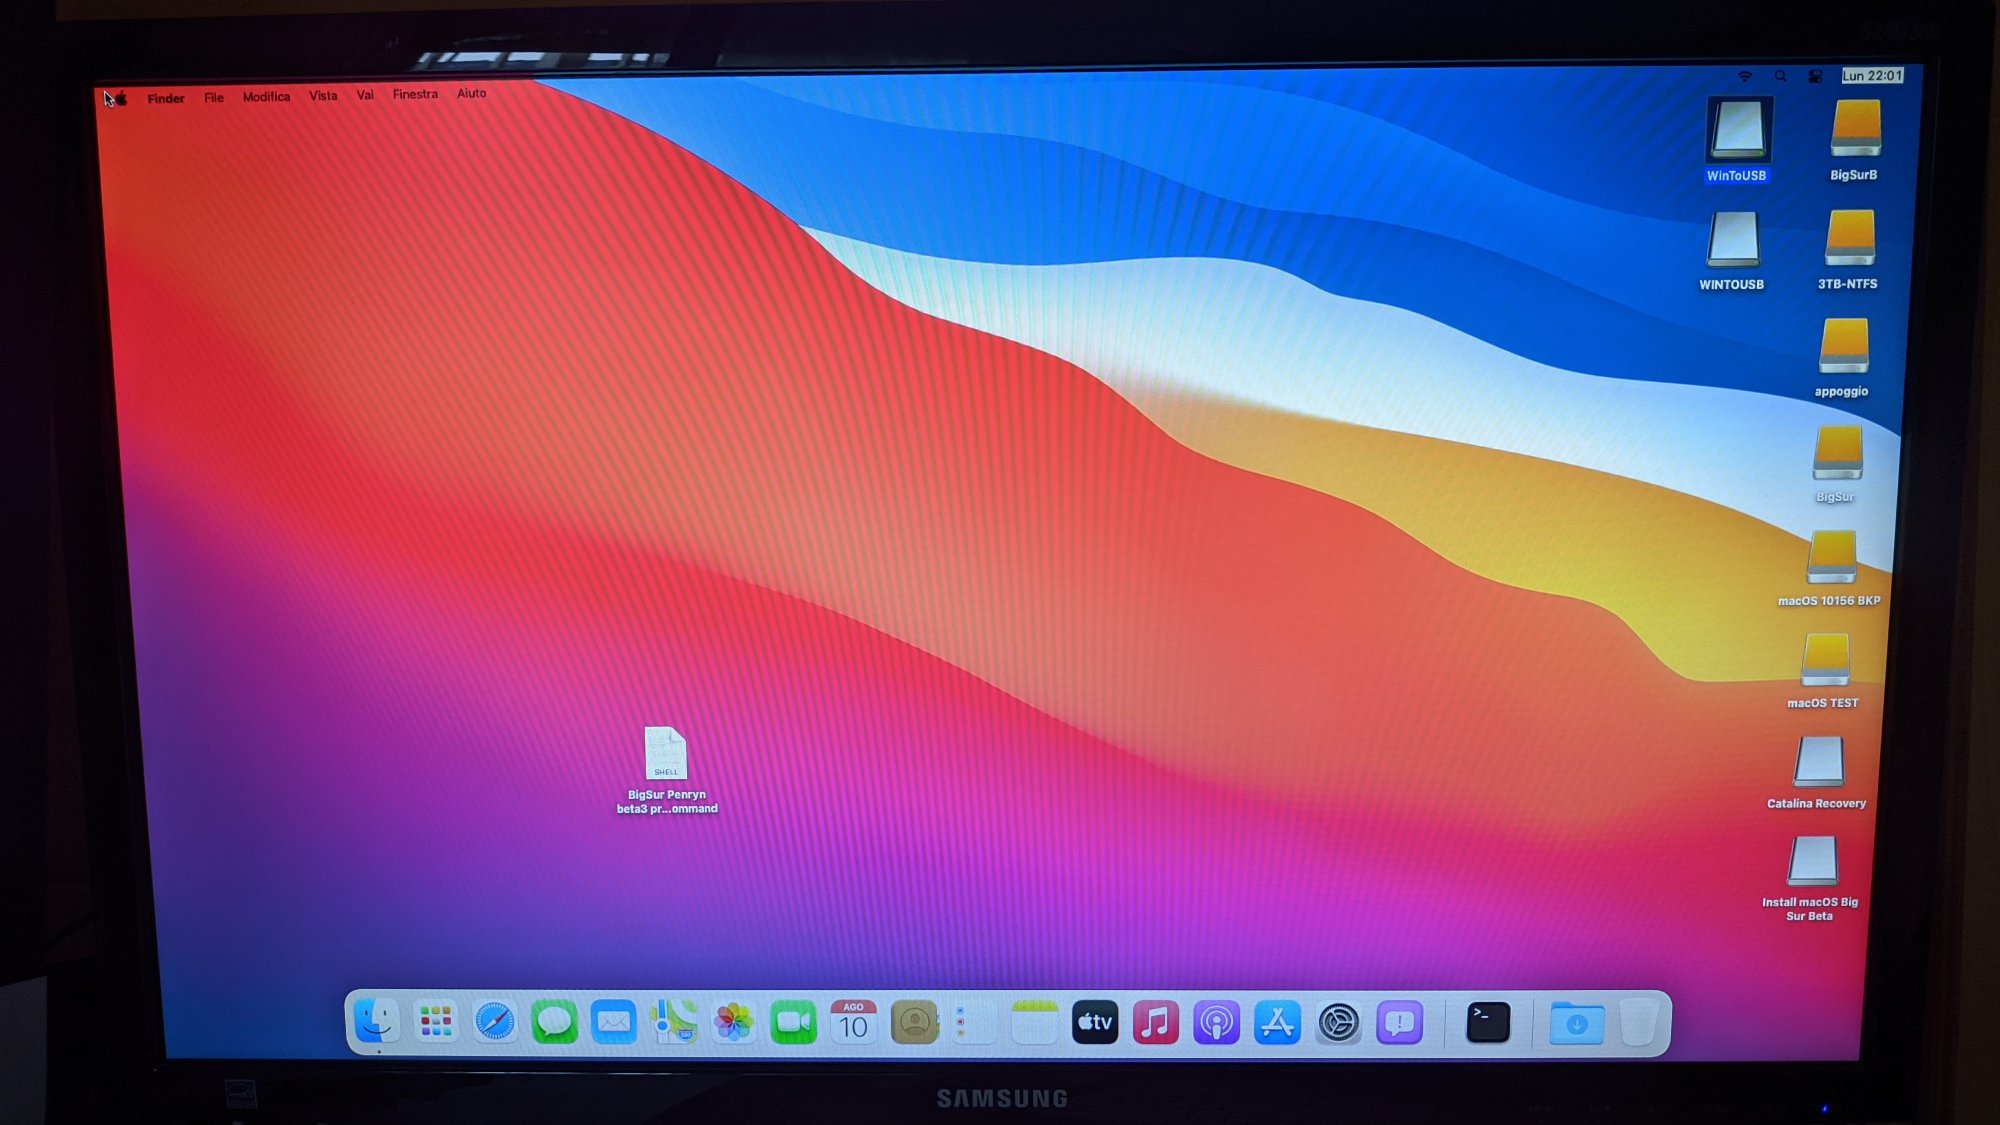This screenshot has height=1125, width=2000.
Task: Open the Finestra menu
Action: [x=415, y=94]
